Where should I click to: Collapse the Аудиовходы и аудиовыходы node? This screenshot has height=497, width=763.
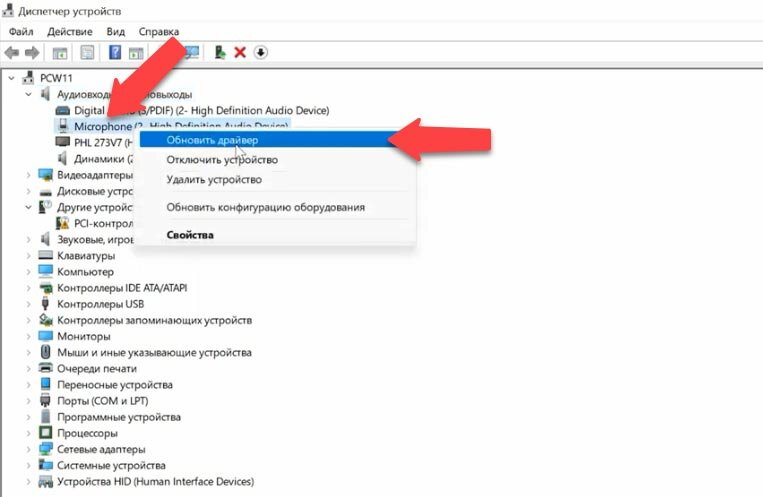pos(28,94)
